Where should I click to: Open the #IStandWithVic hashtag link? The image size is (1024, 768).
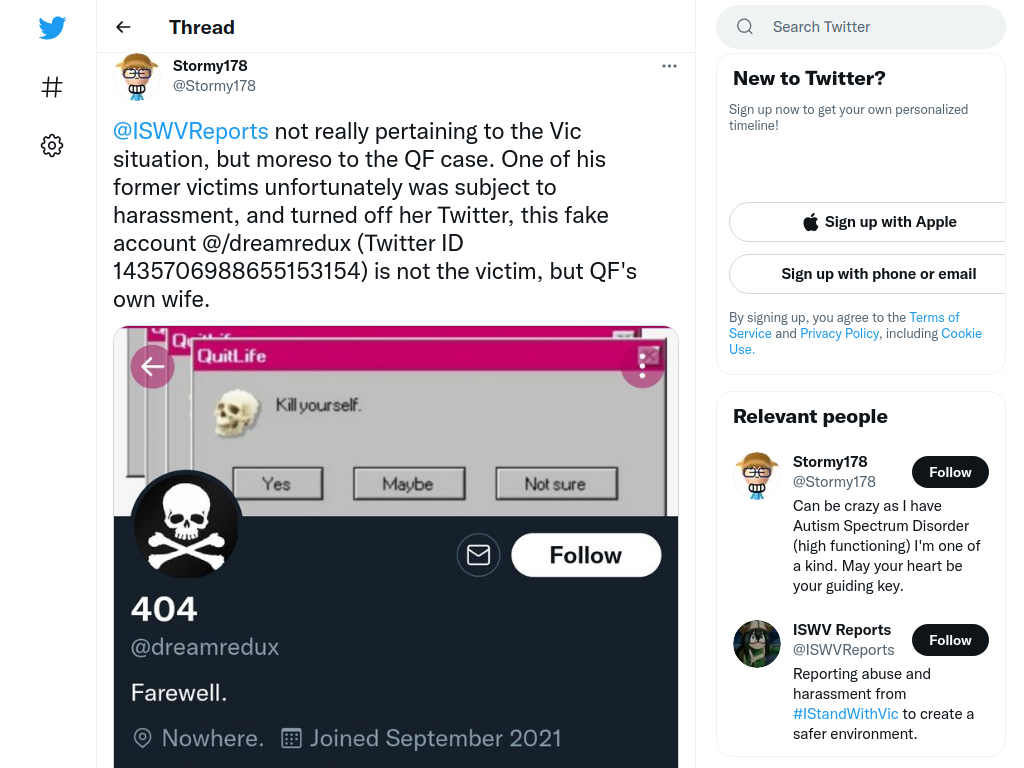846,714
